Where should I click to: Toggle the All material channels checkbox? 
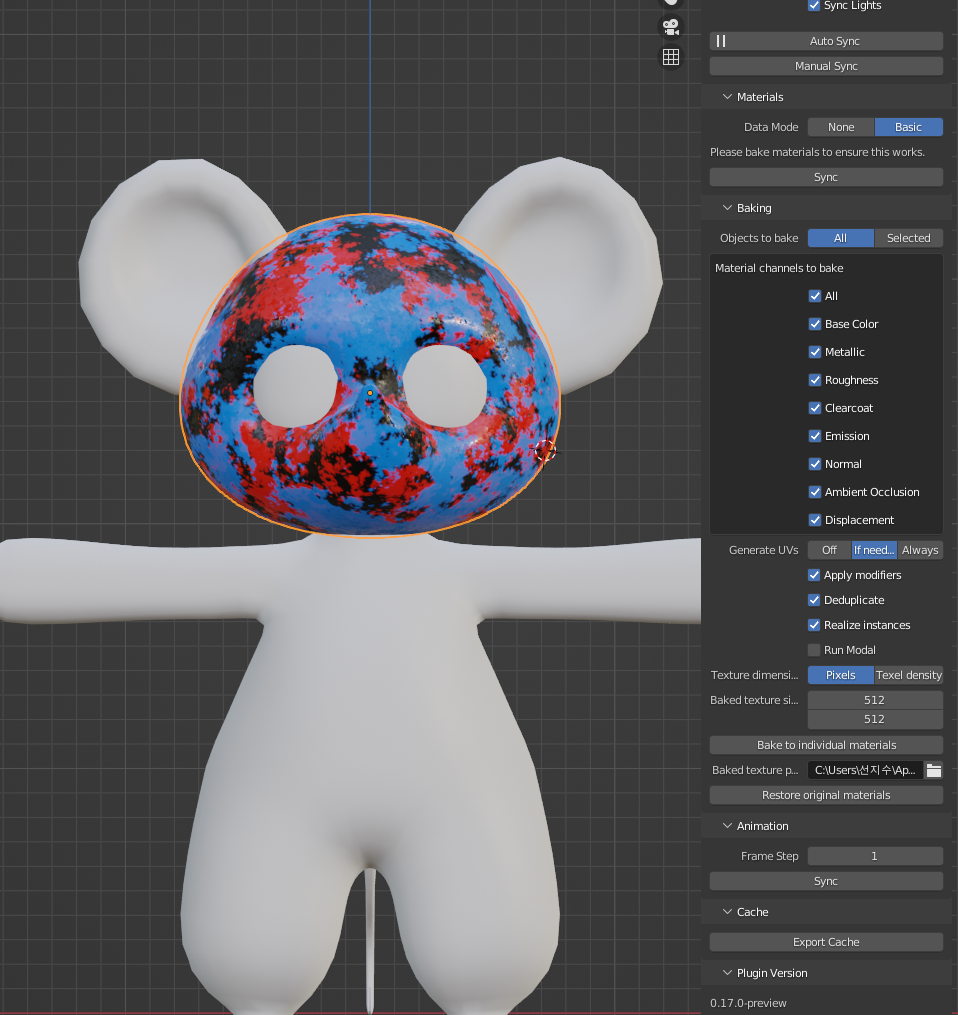pos(815,296)
